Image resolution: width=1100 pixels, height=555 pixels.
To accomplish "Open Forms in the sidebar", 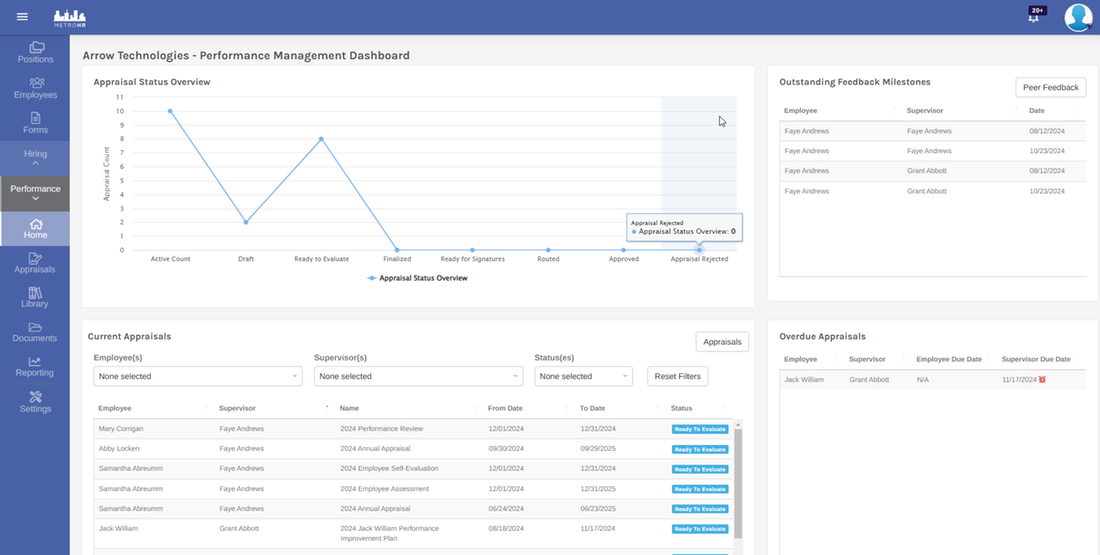I will point(35,123).
